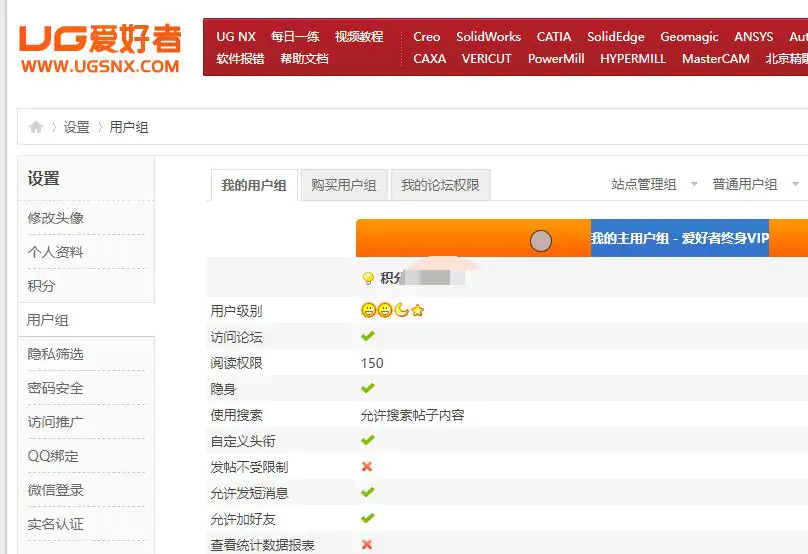Open 实名认证 in settings sidebar
This screenshot has height=554, width=808.
[56, 524]
